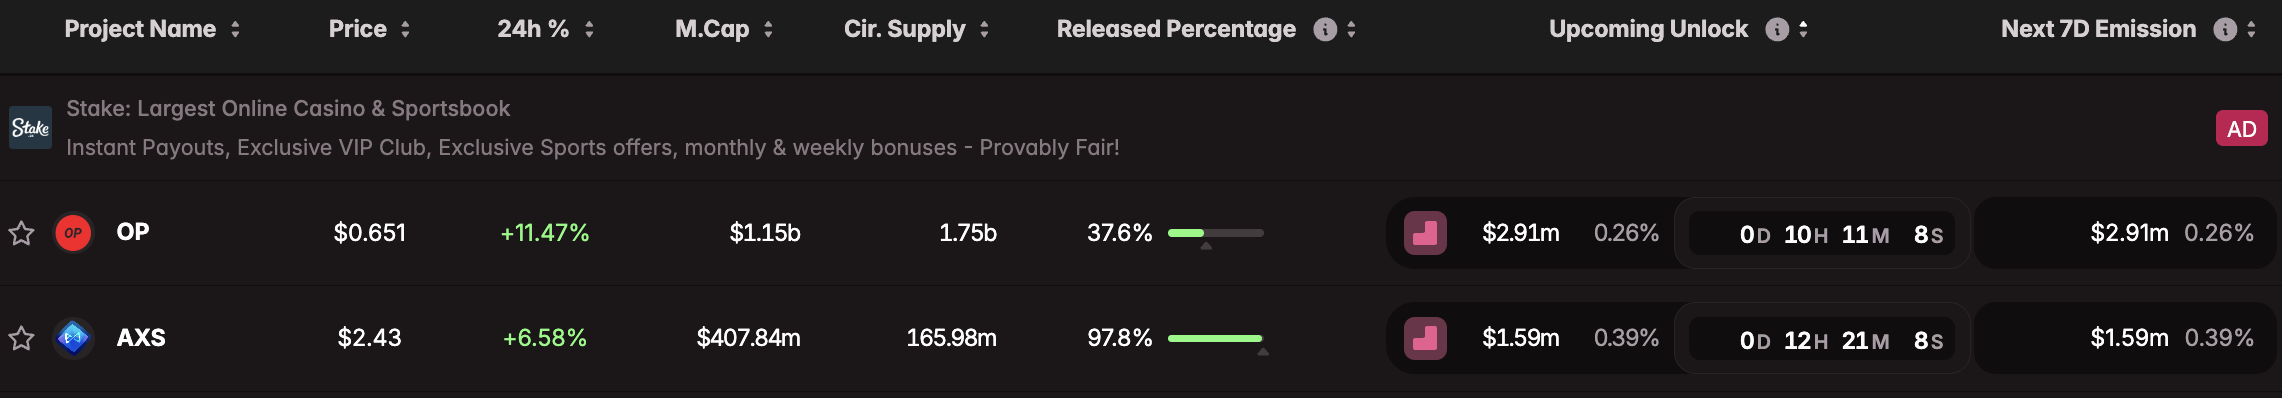2282x398 pixels.
Task: Favorite AXS with the star icon
Action: (21, 339)
